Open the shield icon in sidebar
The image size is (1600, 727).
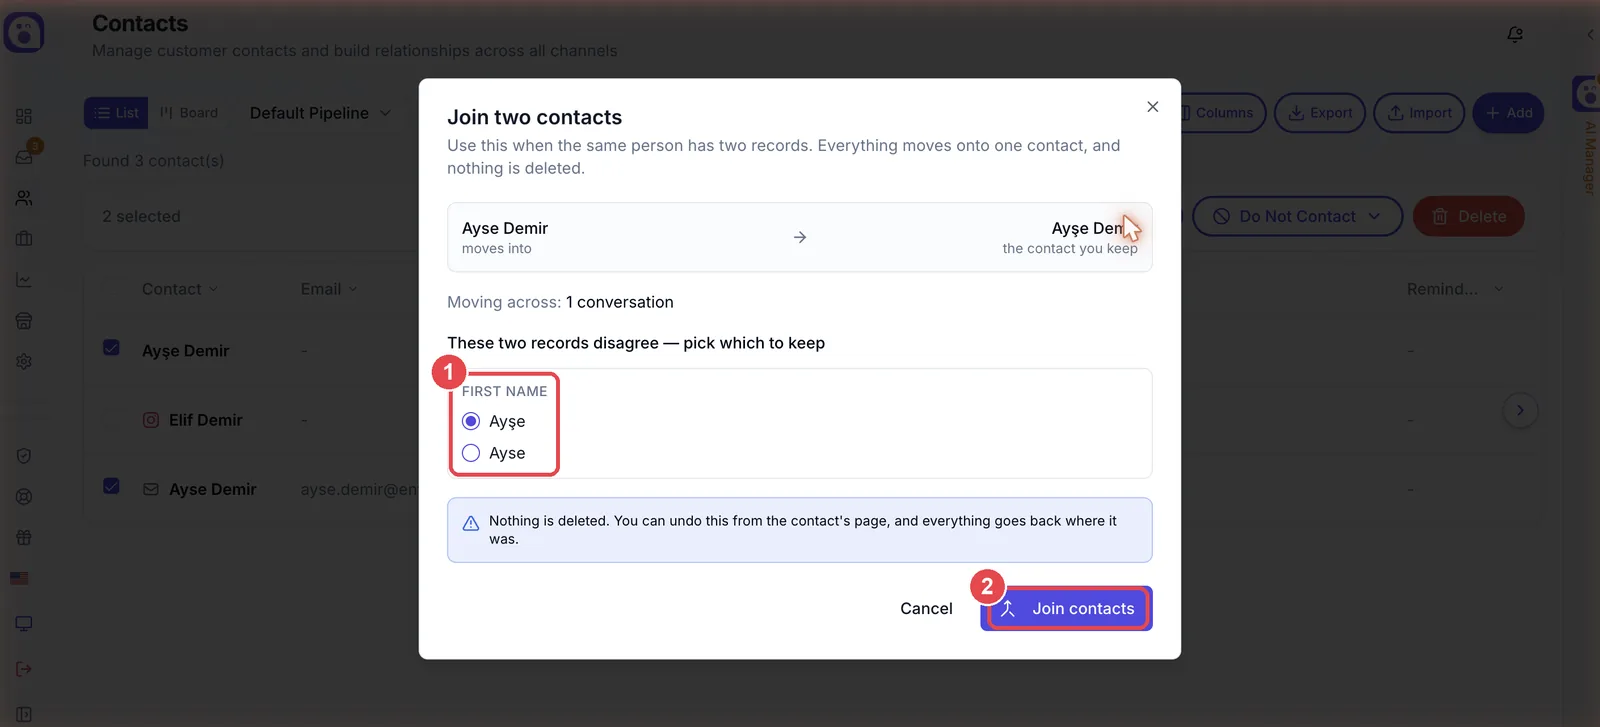point(24,456)
